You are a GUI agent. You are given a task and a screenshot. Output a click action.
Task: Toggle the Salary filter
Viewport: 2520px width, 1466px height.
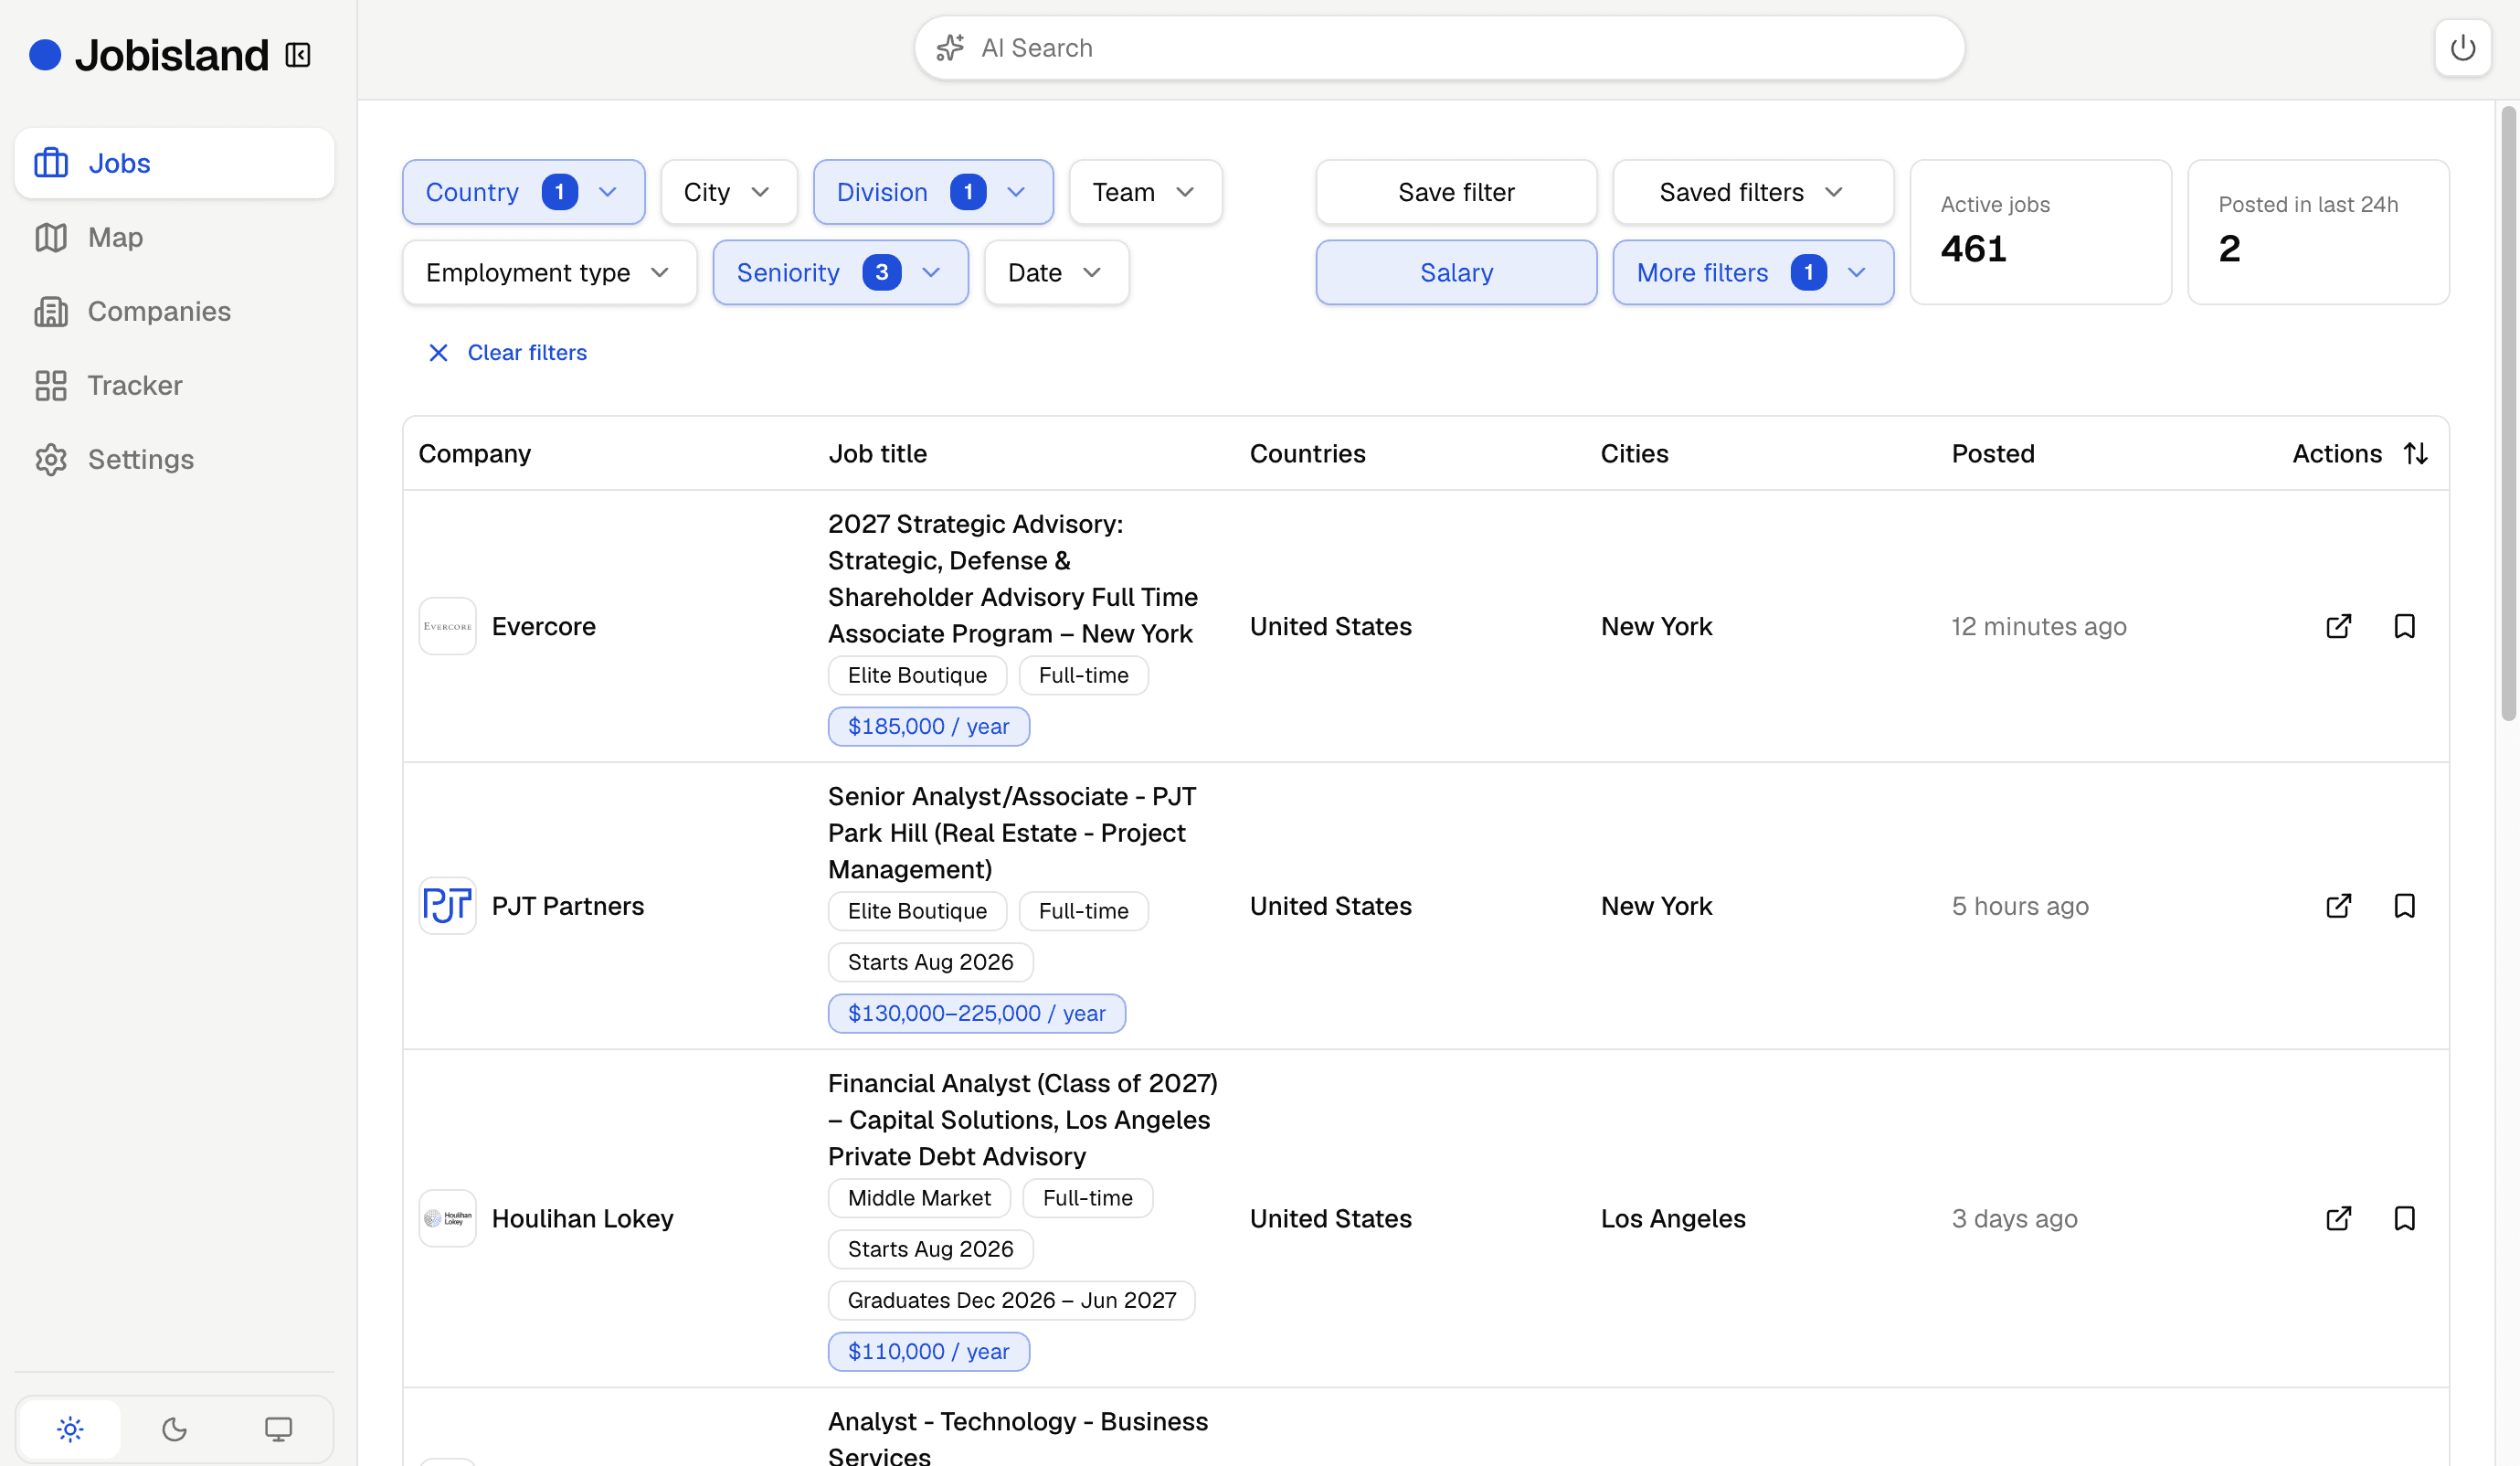[x=1456, y=272]
